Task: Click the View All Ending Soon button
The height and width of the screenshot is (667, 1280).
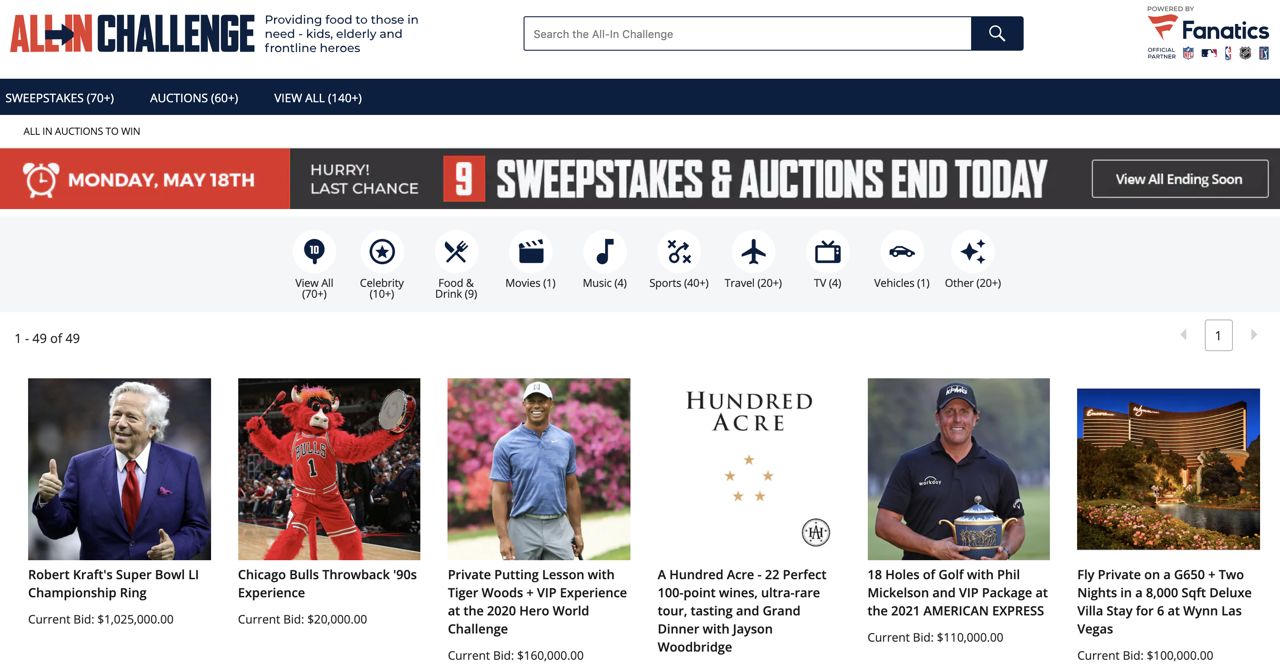Action: [x=1180, y=179]
